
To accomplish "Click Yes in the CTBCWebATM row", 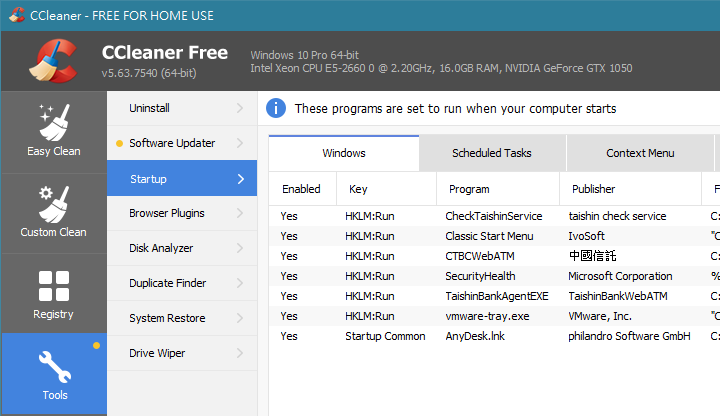I will (289, 256).
